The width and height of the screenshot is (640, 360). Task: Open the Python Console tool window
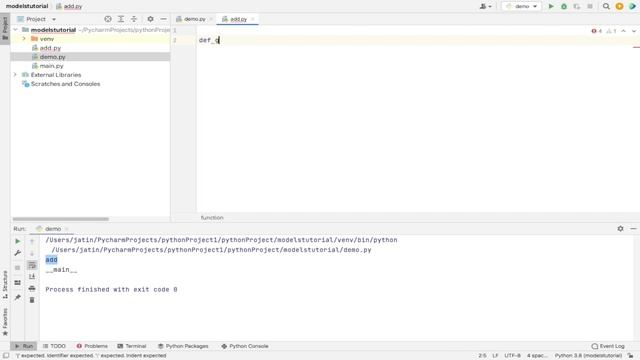[245, 346]
